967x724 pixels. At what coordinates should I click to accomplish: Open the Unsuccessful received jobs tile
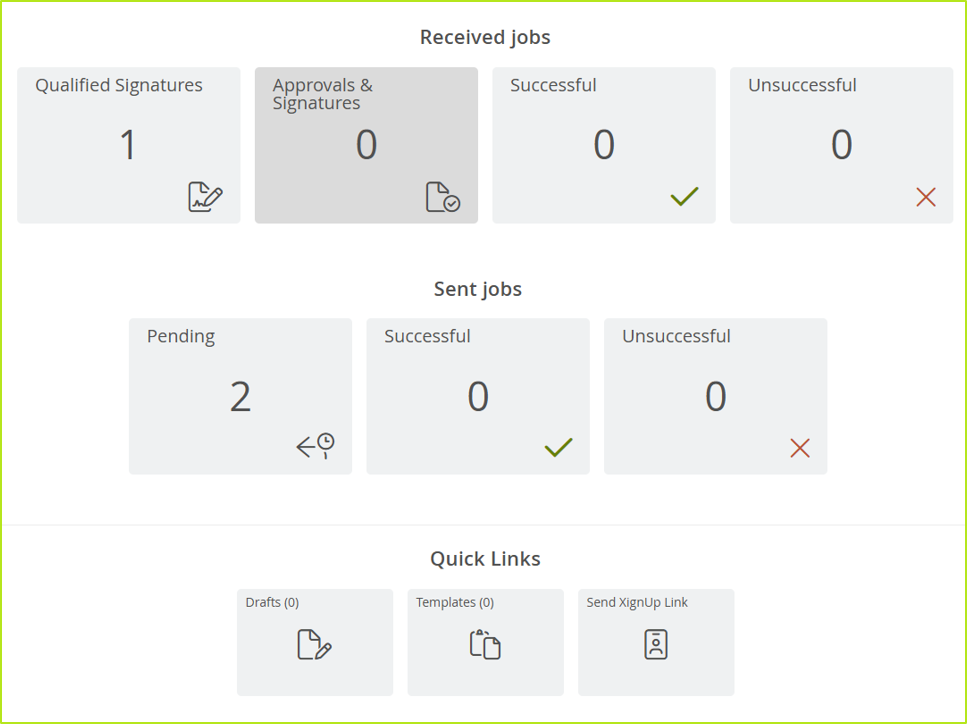coord(841,144)
